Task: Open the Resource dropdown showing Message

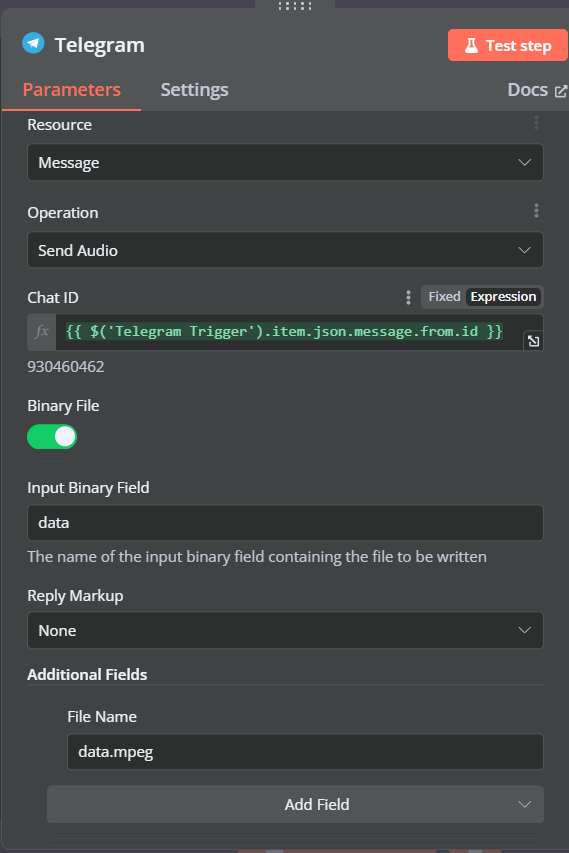Action: tap(285, 162)
